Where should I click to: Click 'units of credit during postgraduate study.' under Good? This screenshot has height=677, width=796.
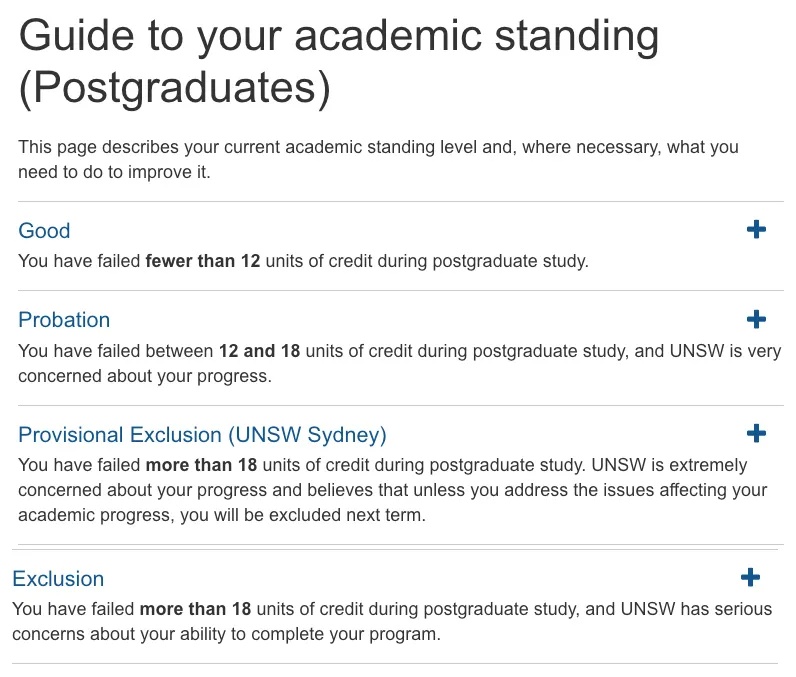click(427, 261)
